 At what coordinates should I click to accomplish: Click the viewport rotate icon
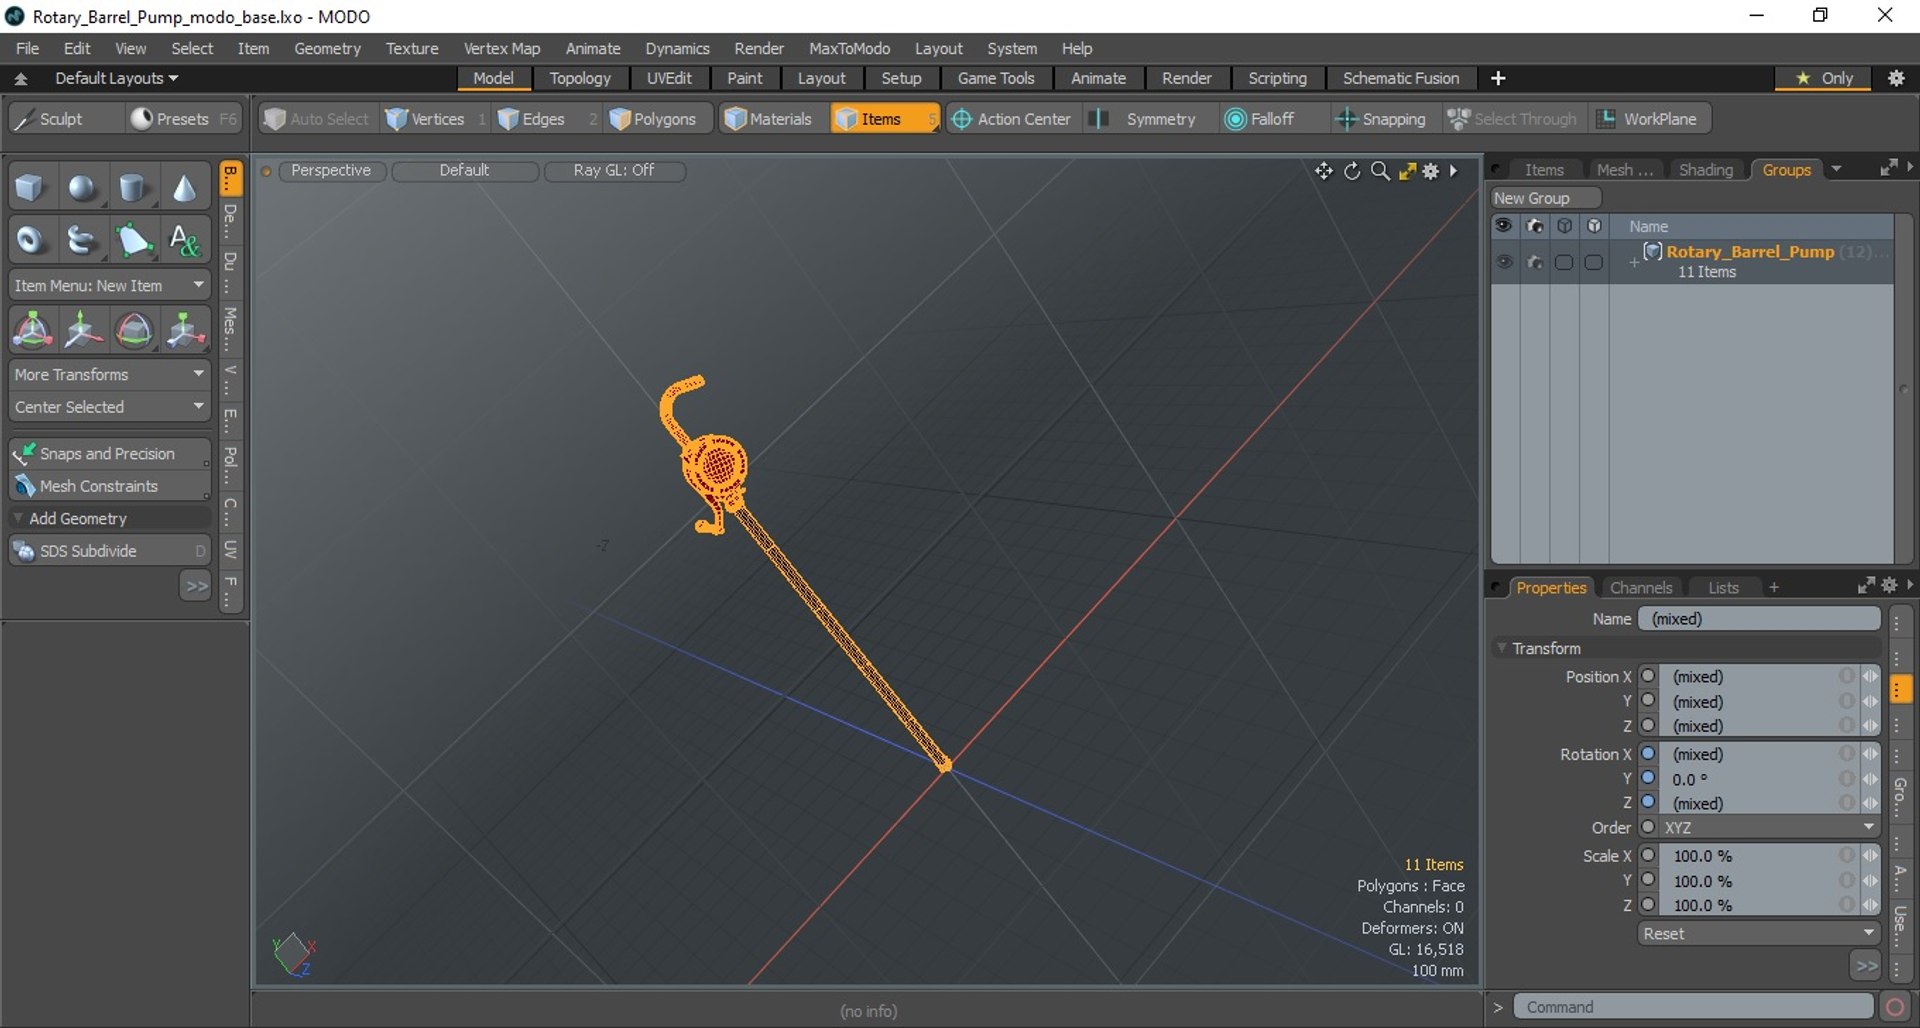1352,171
